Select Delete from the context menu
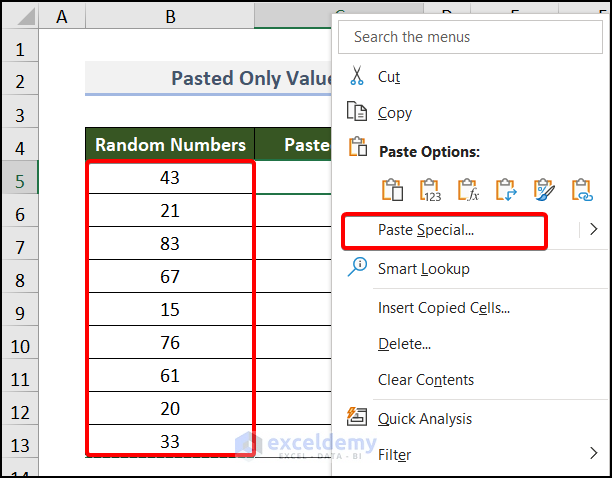This screenshot has width=612, height=478. (x=404, y=344)
